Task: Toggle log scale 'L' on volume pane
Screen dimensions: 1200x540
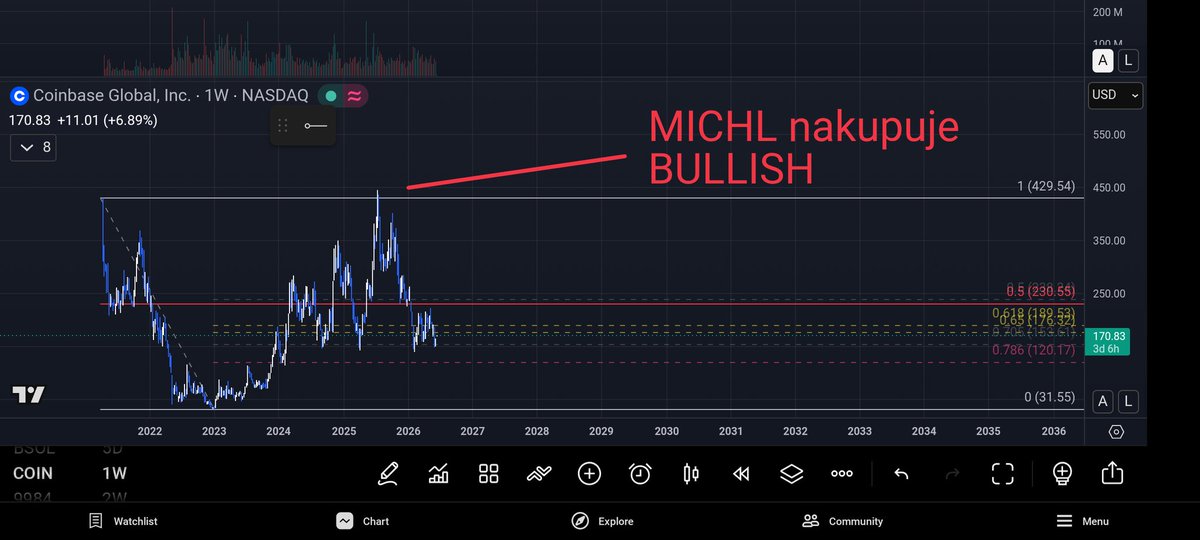Action: [1128, 61]
